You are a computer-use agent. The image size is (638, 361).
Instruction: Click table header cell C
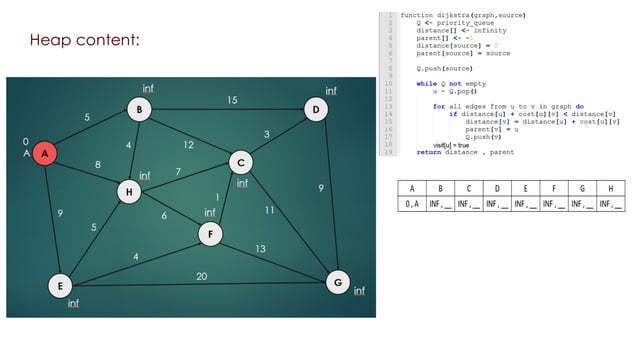click(469, 188)
